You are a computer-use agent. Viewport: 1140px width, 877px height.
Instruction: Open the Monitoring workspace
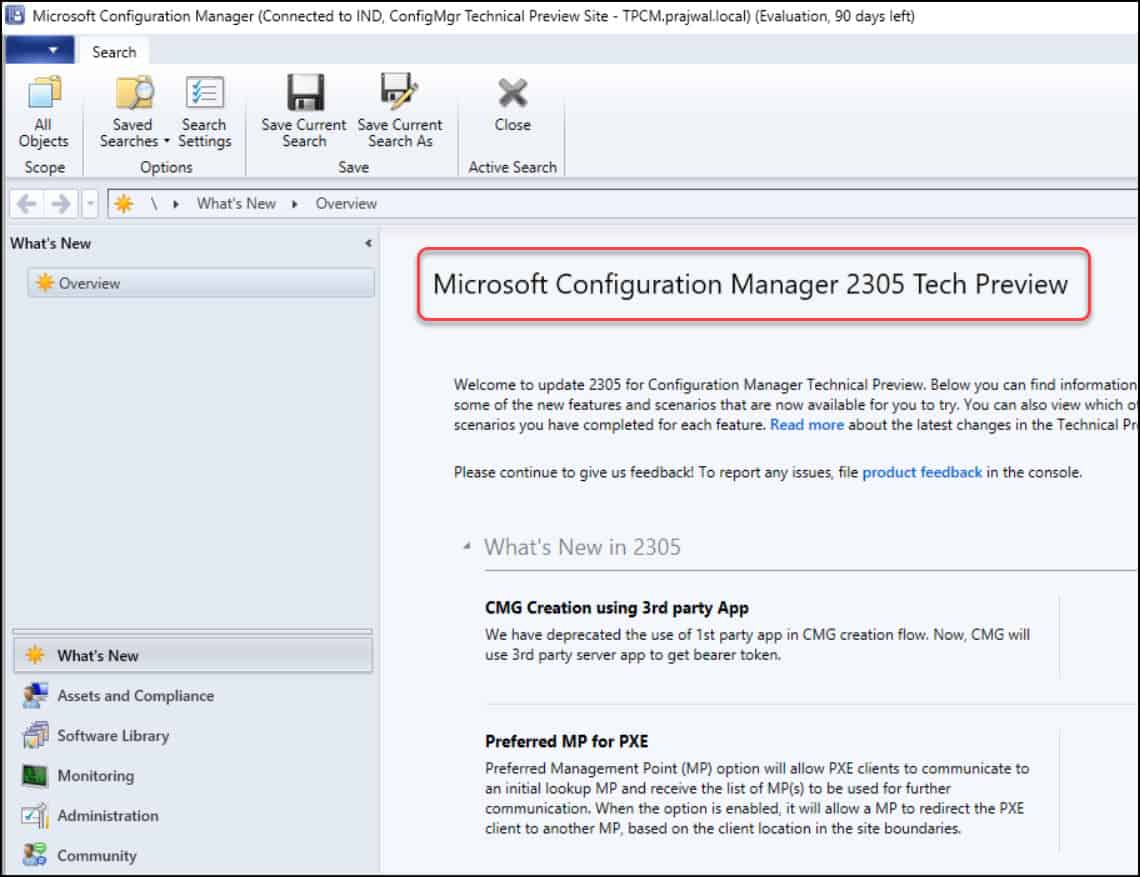193,775
